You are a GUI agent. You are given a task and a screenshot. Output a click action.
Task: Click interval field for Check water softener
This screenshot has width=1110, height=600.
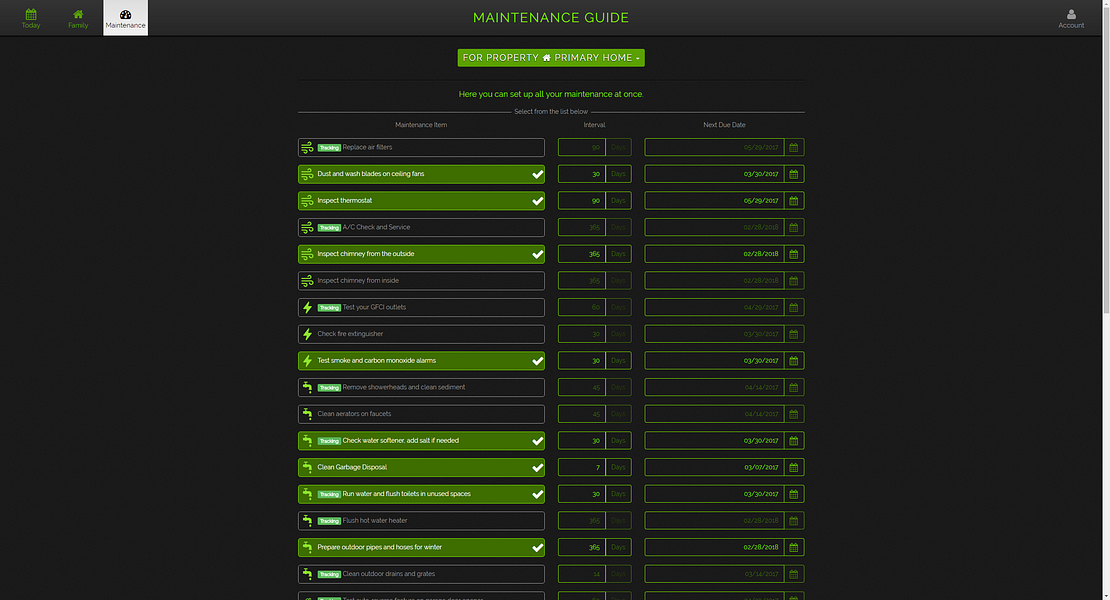[x=581, y=441]
